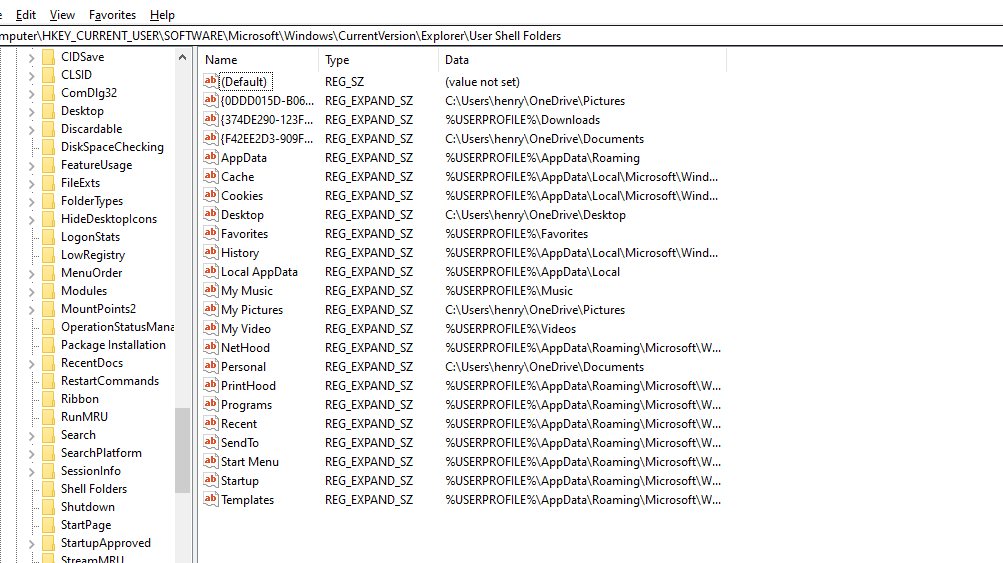
Task: Sort values by the Data column header
Action: point(582,59)
